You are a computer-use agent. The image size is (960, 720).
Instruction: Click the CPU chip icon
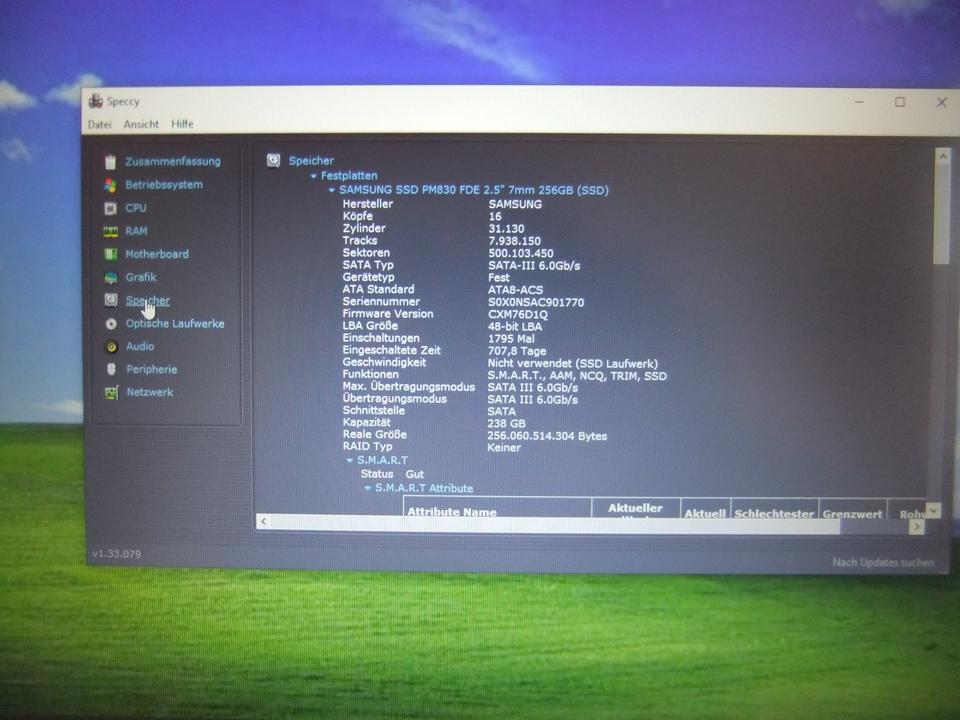(x=110, y=208)
